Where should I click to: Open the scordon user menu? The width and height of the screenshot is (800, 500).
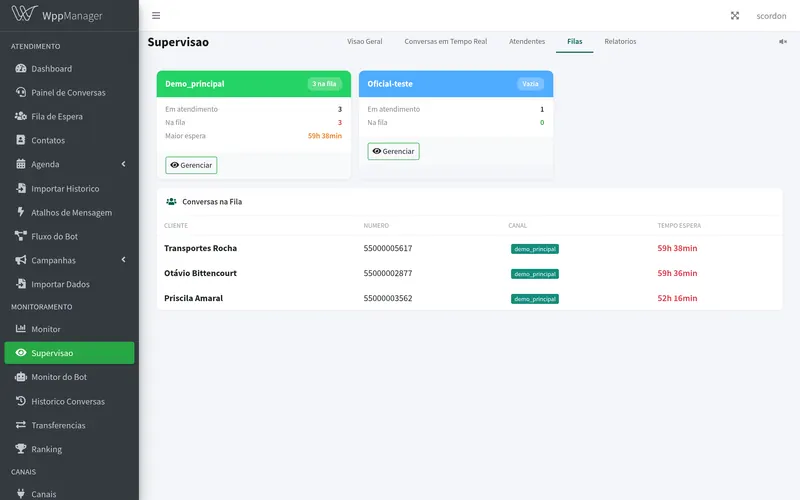pyautogui.click(x=771, y=16)
